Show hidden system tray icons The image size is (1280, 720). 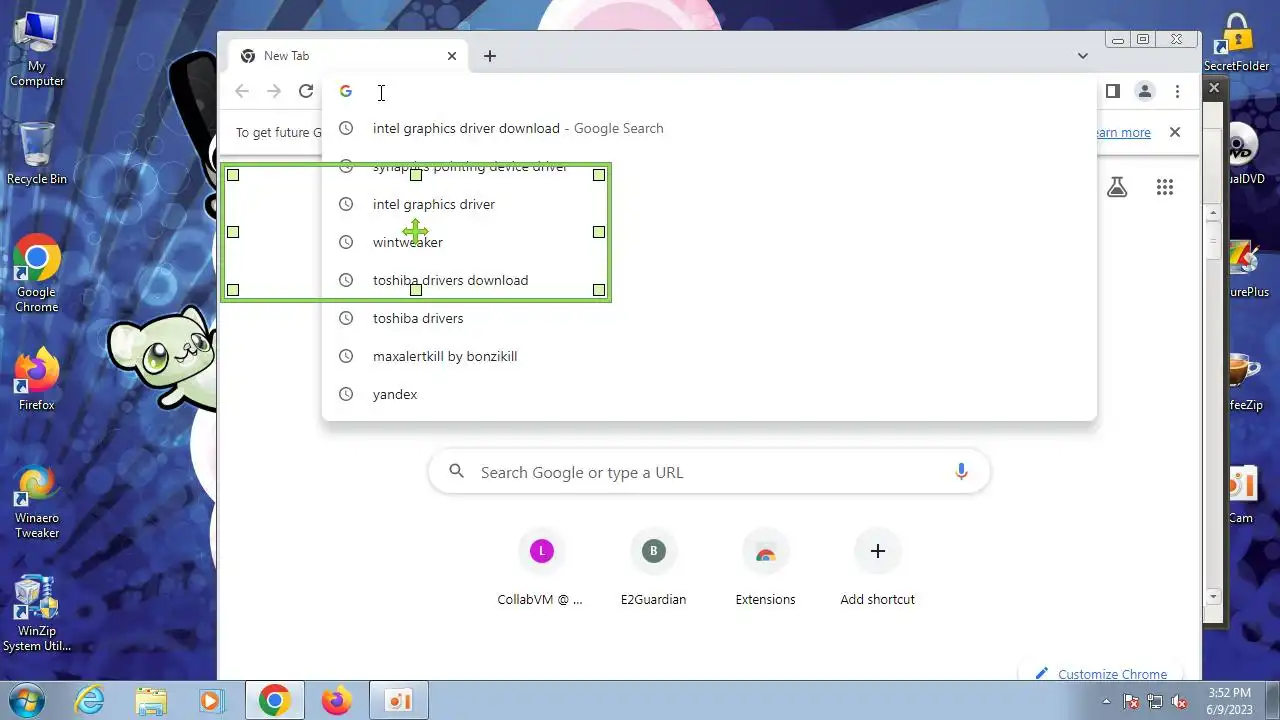1106,701
